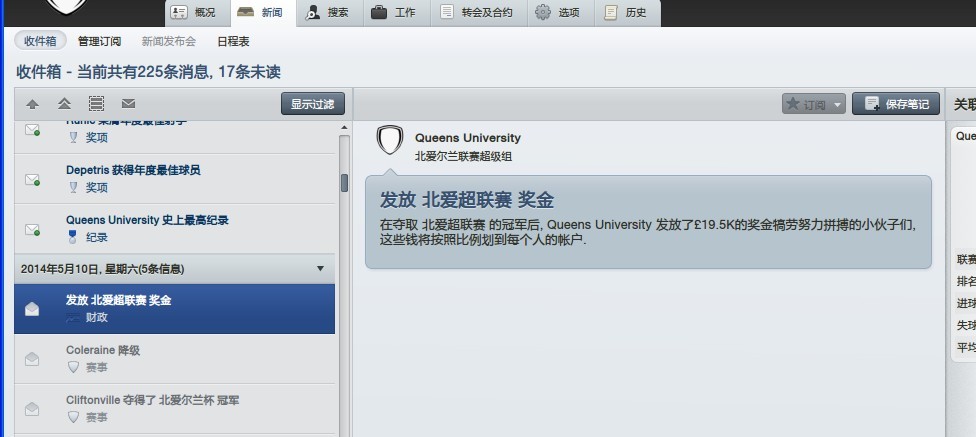Image resolution: width=976 pixels, height=437 pixels.
Task: Open the 订阅 dropdown arrow
Action: [x=837, y=105]
